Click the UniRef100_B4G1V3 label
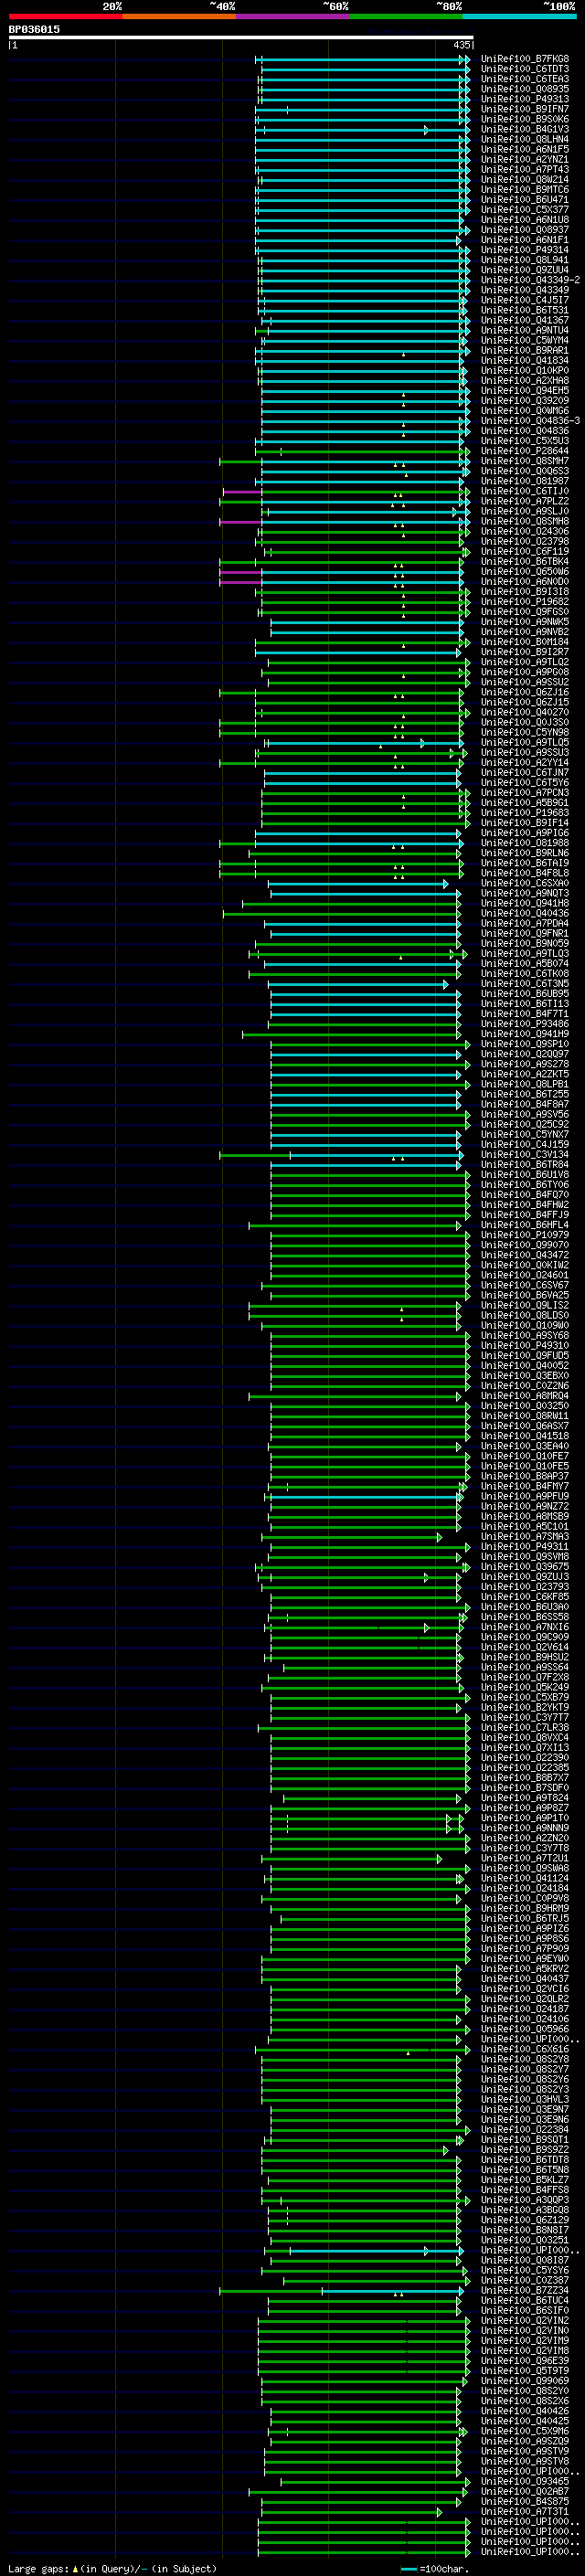The height and width of the screenshot is (2576, 585). click(x=525, y=129)
